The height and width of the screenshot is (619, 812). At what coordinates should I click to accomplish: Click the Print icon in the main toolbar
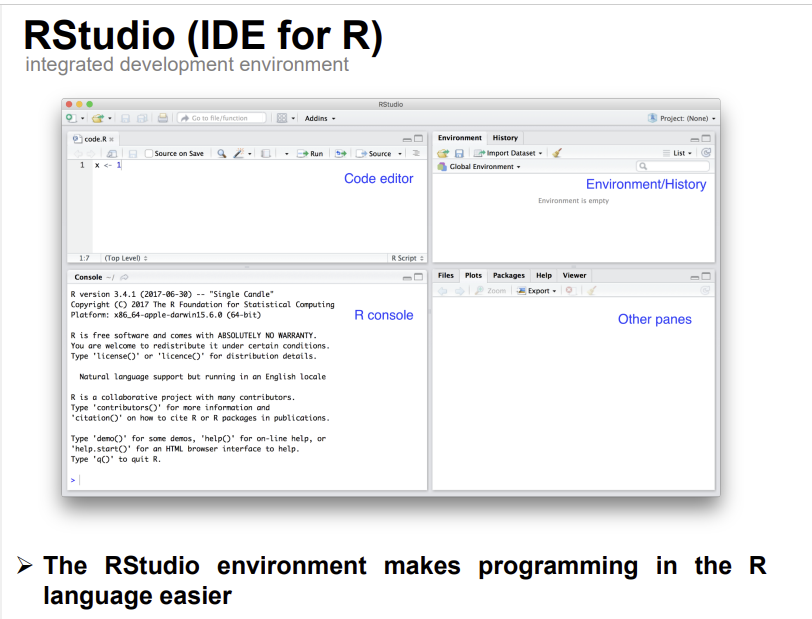(163, 118)
